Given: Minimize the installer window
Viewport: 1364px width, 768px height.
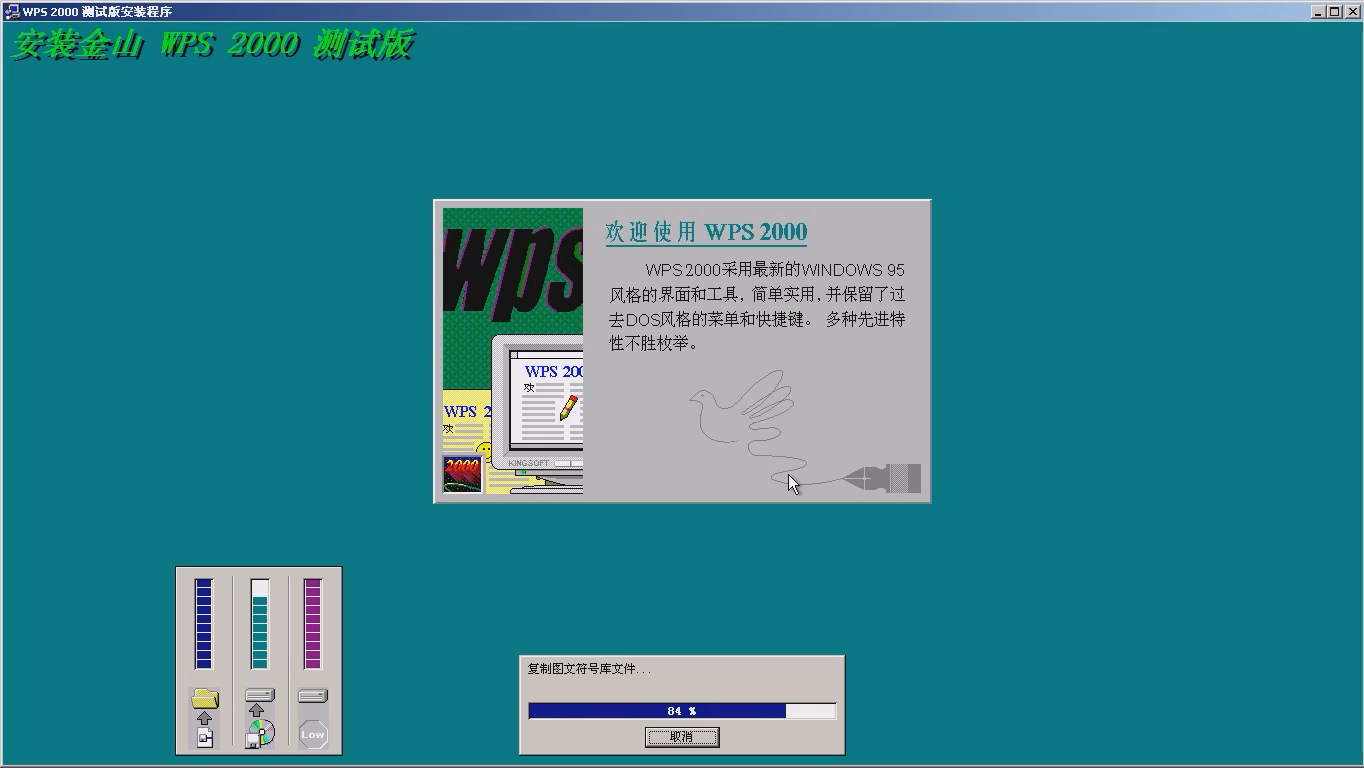Looking at the screenshot, I should (x=1319, y=12).
